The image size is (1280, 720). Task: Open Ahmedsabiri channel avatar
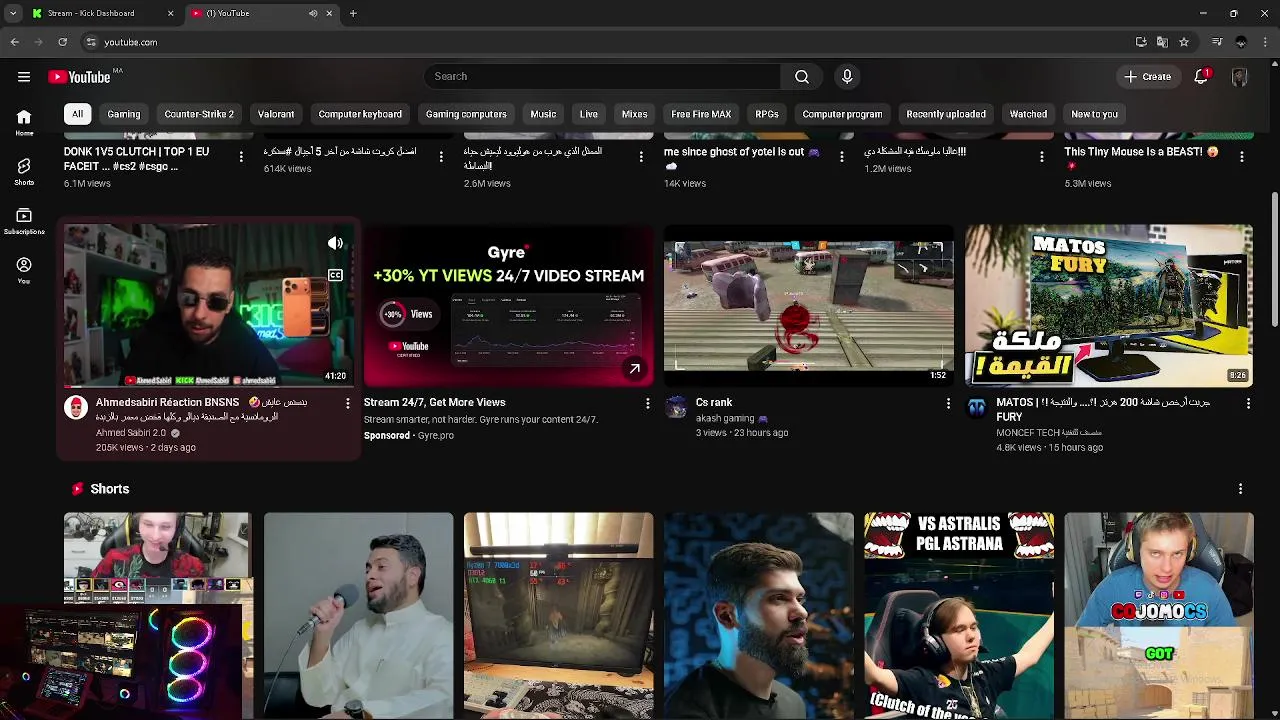pos(76,408)
